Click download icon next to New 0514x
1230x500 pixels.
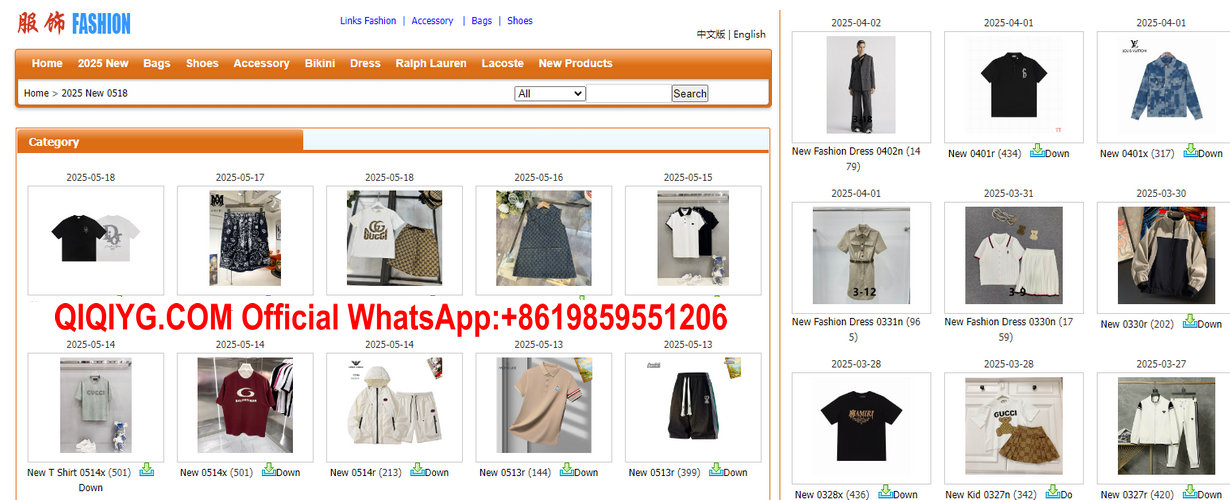[x=268, y=469]
